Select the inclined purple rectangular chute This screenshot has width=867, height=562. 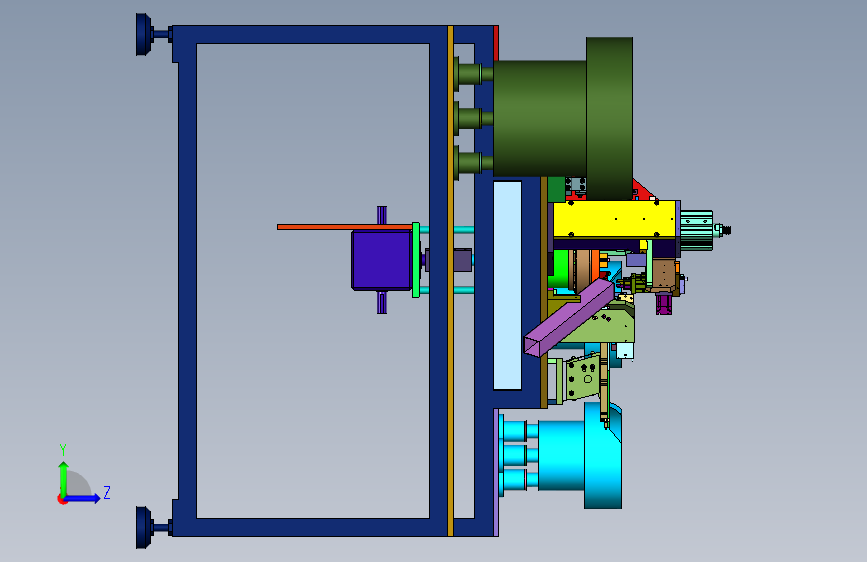click(570, 318)
